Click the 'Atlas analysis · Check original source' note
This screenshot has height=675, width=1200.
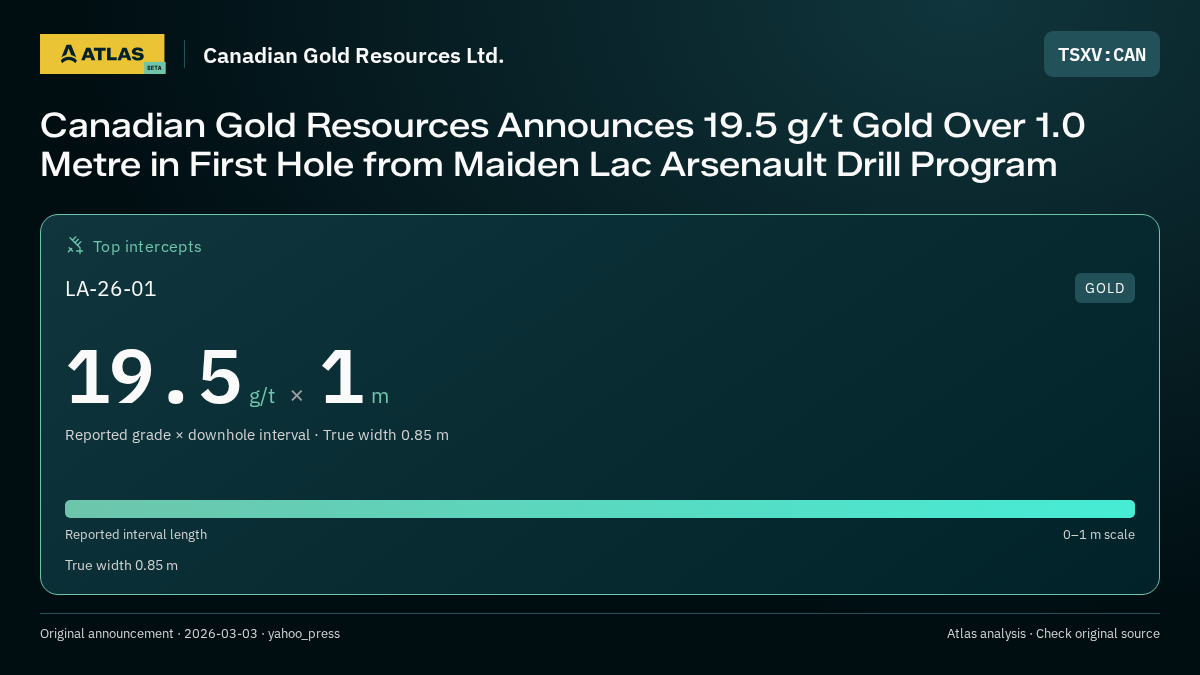1053,634
